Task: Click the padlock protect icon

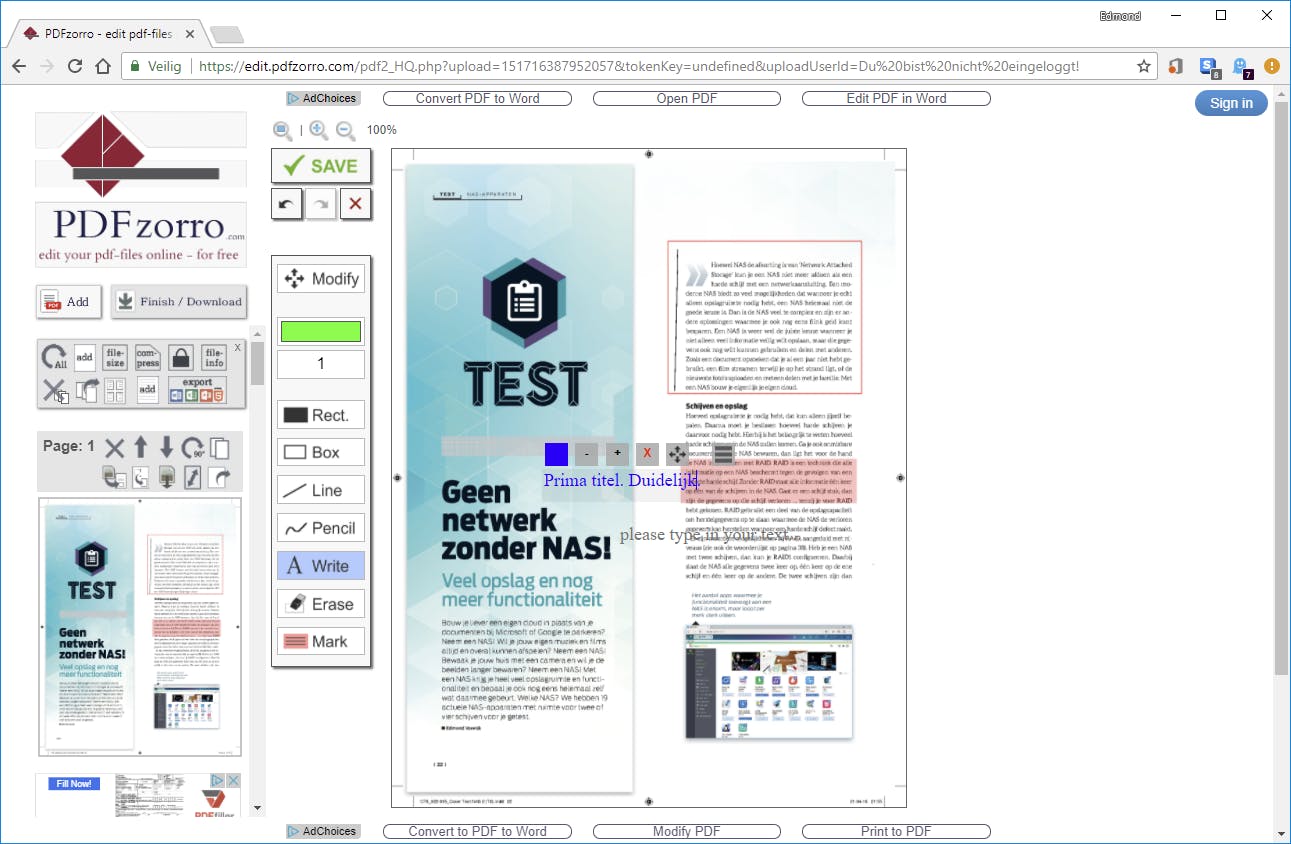Action: (x=181, y=357)
